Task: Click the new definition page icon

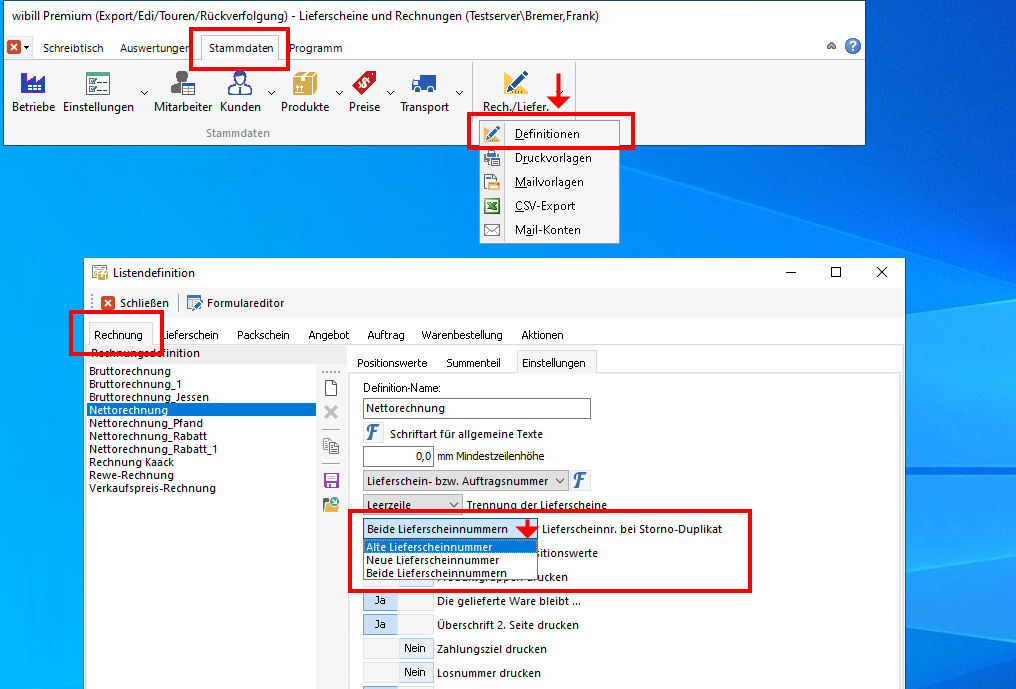Action: (x=331, y=388)
